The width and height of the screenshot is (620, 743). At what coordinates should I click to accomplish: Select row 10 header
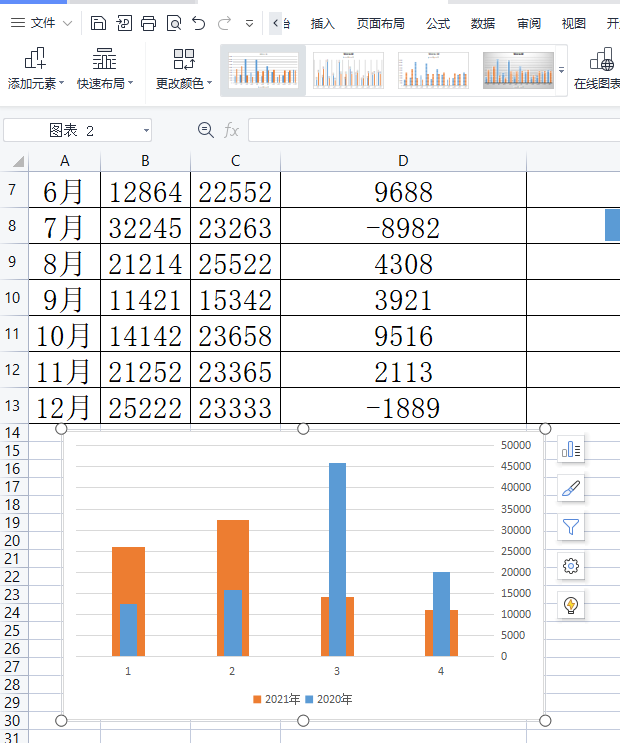pos(12,298)
